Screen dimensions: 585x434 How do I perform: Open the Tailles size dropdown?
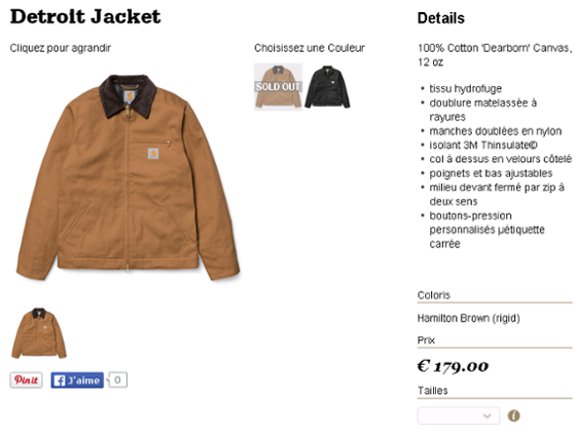pyautogui.click(x=459, y=415)
